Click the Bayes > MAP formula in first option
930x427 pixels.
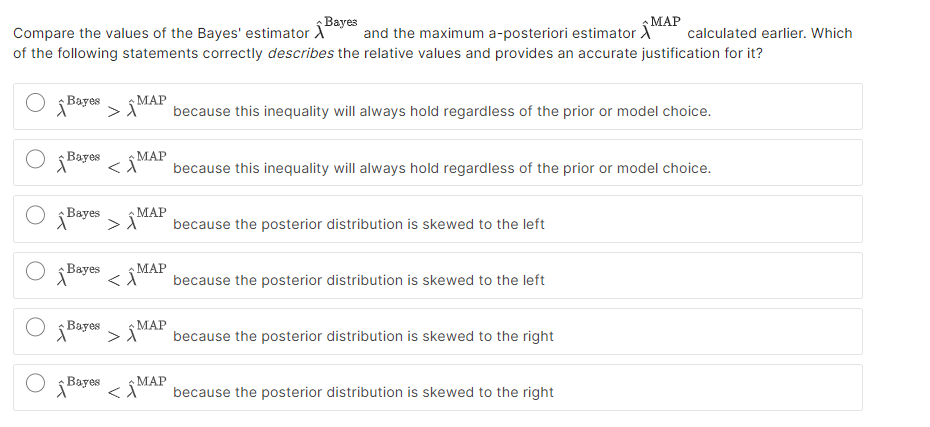[x=112, y=107]
